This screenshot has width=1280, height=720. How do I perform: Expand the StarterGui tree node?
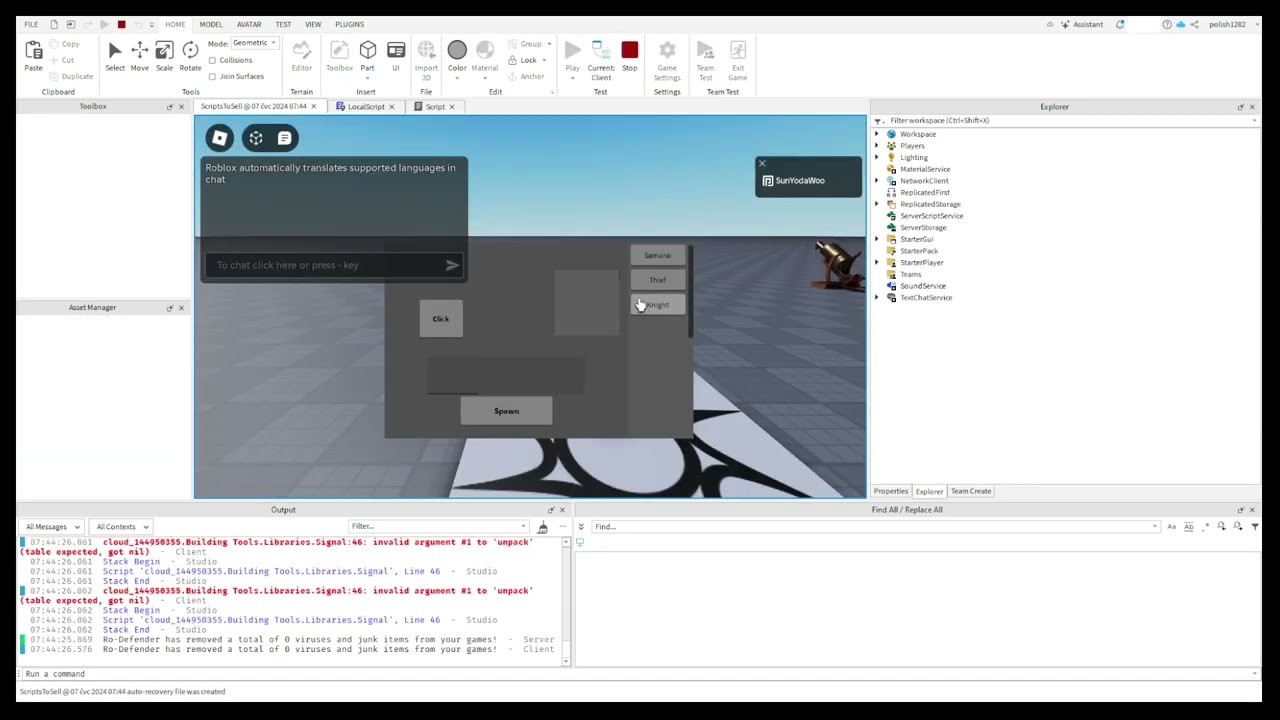tap(878, 239)
